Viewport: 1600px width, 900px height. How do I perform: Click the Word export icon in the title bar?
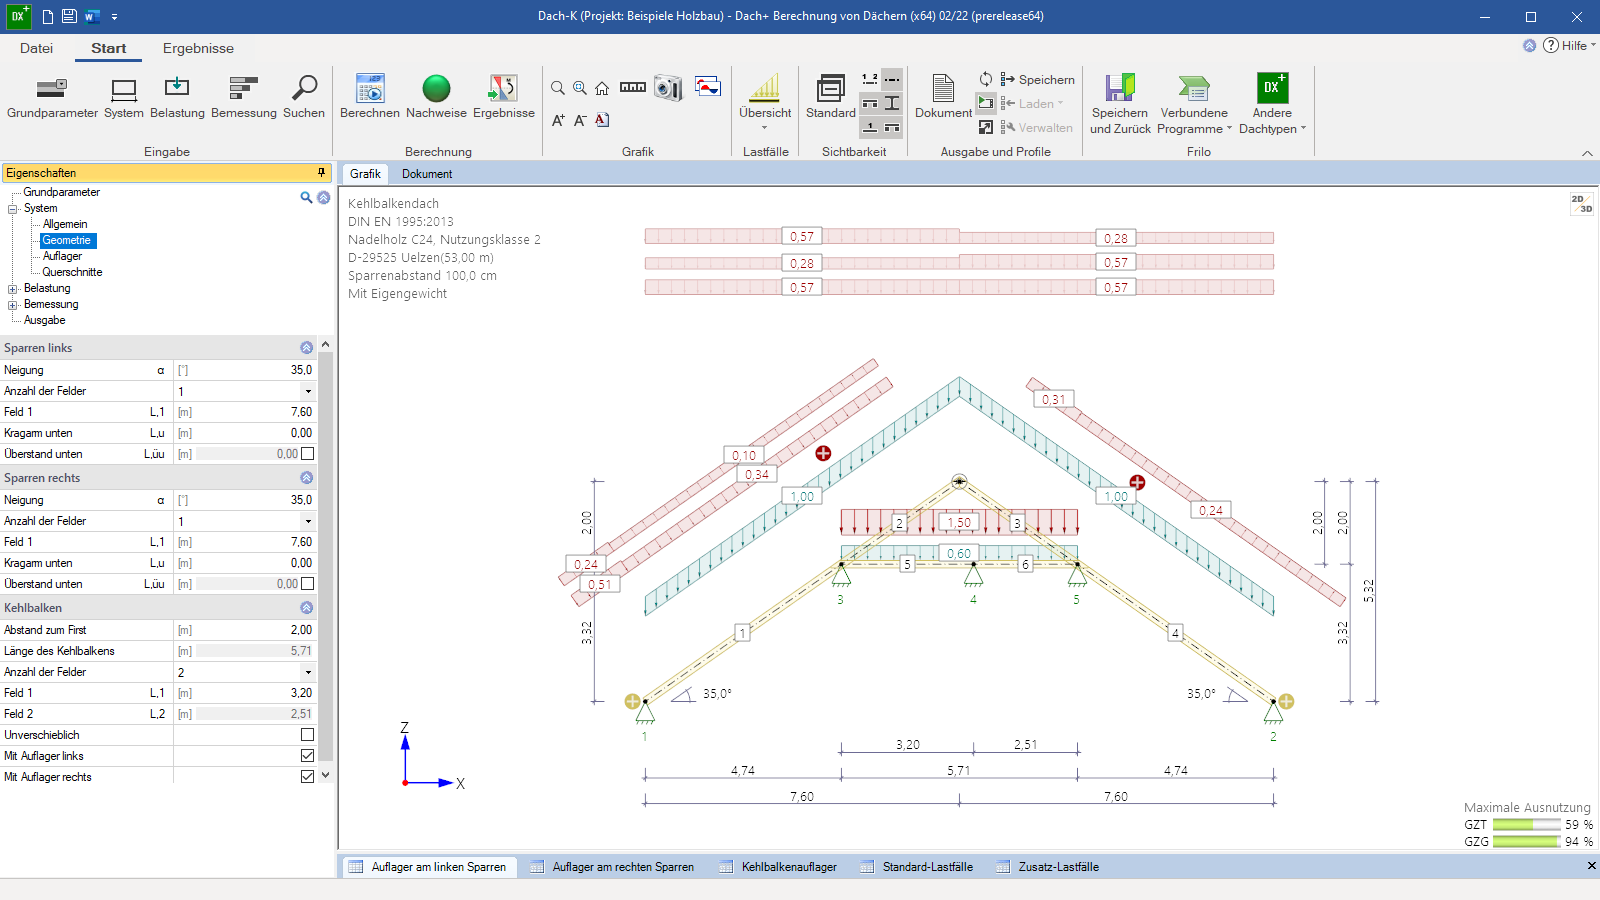tap(92, 16)
